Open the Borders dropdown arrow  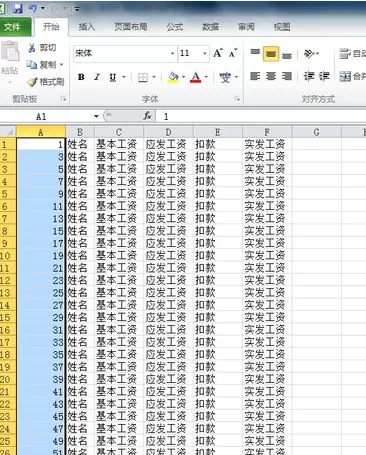pyautogui.click(x=154, y=77)
